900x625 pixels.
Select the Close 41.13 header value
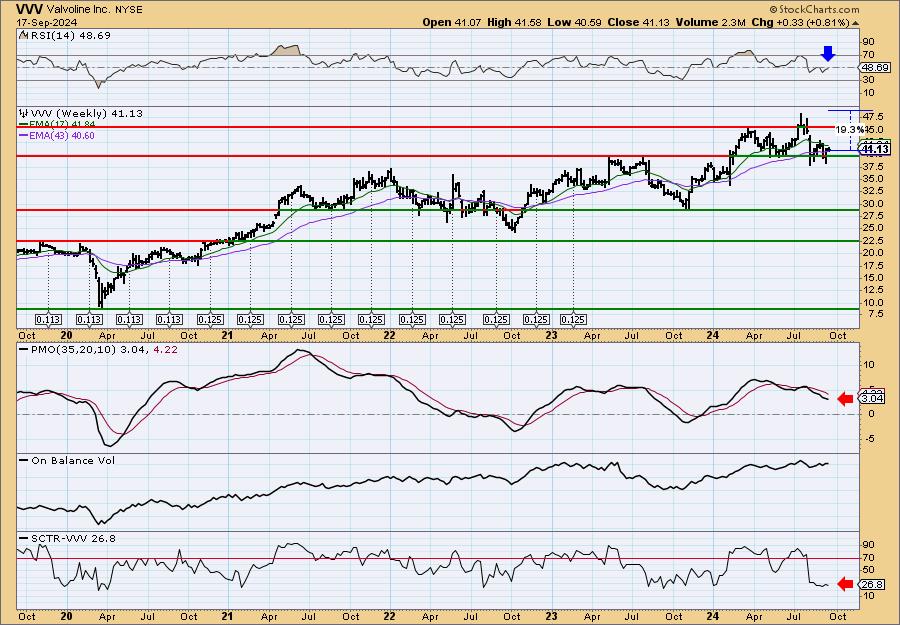(x=638, y=22)
